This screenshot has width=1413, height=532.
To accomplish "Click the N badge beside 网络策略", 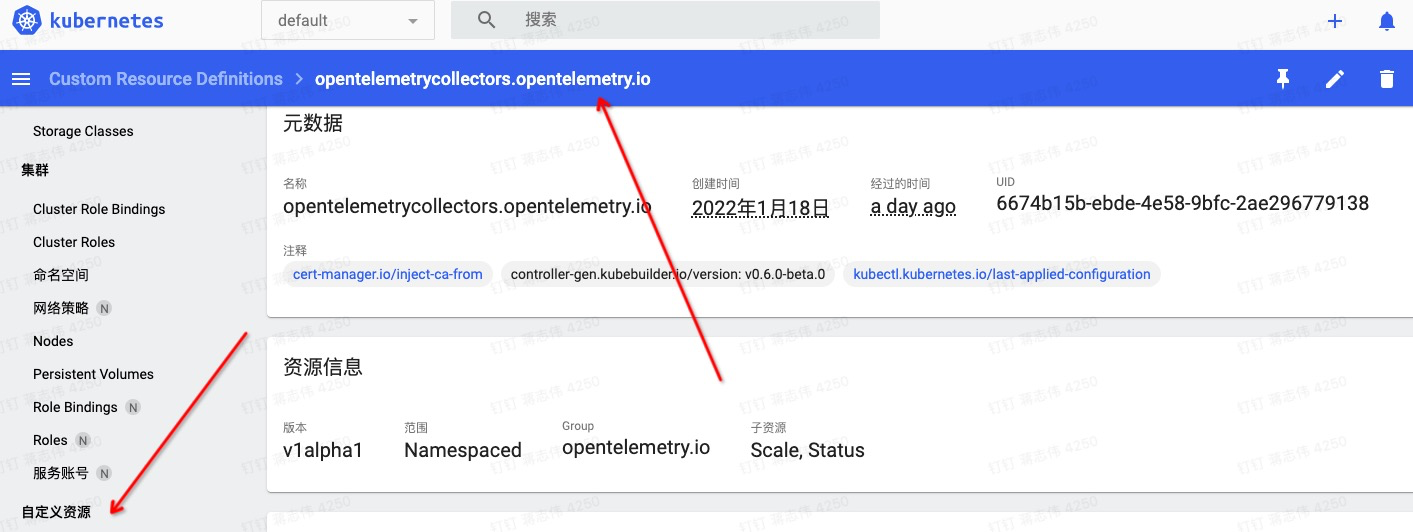I will click(104, 308).
